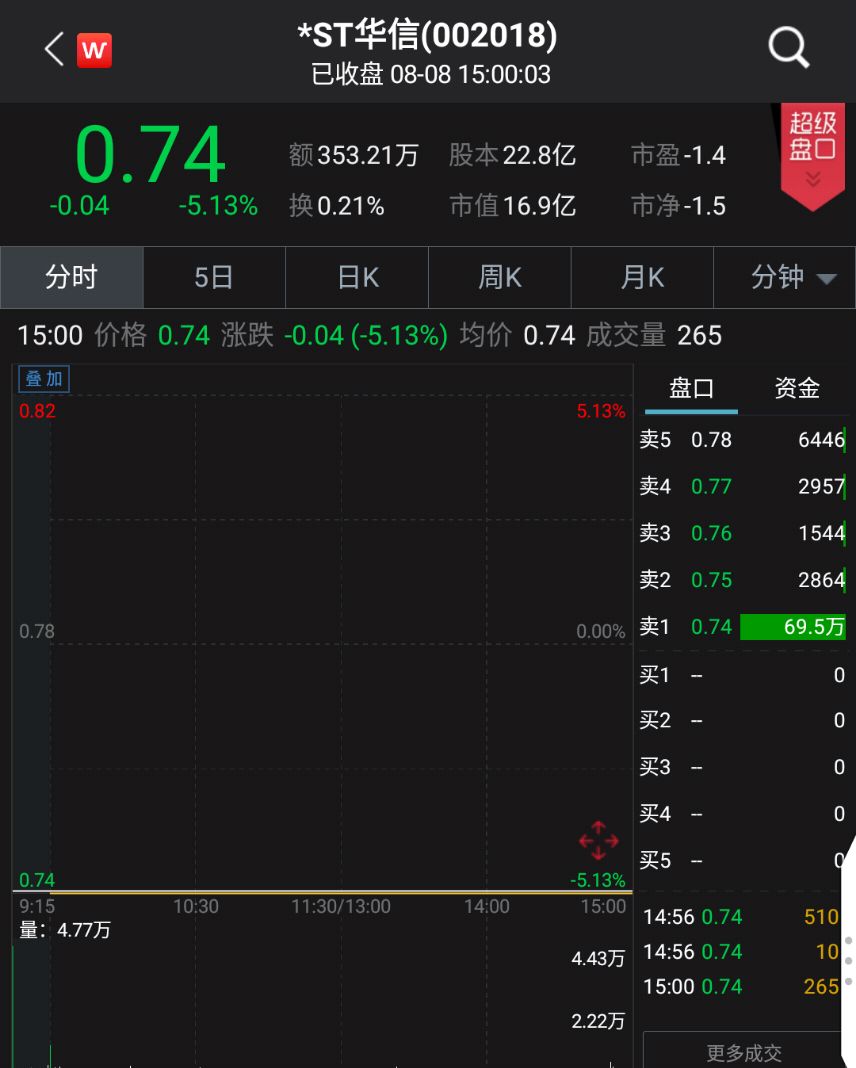The height and width of the screenshot is (1068, 856).
Task: Select the 15:00 trade with volume 265
Action: click(x=741, y=986)
